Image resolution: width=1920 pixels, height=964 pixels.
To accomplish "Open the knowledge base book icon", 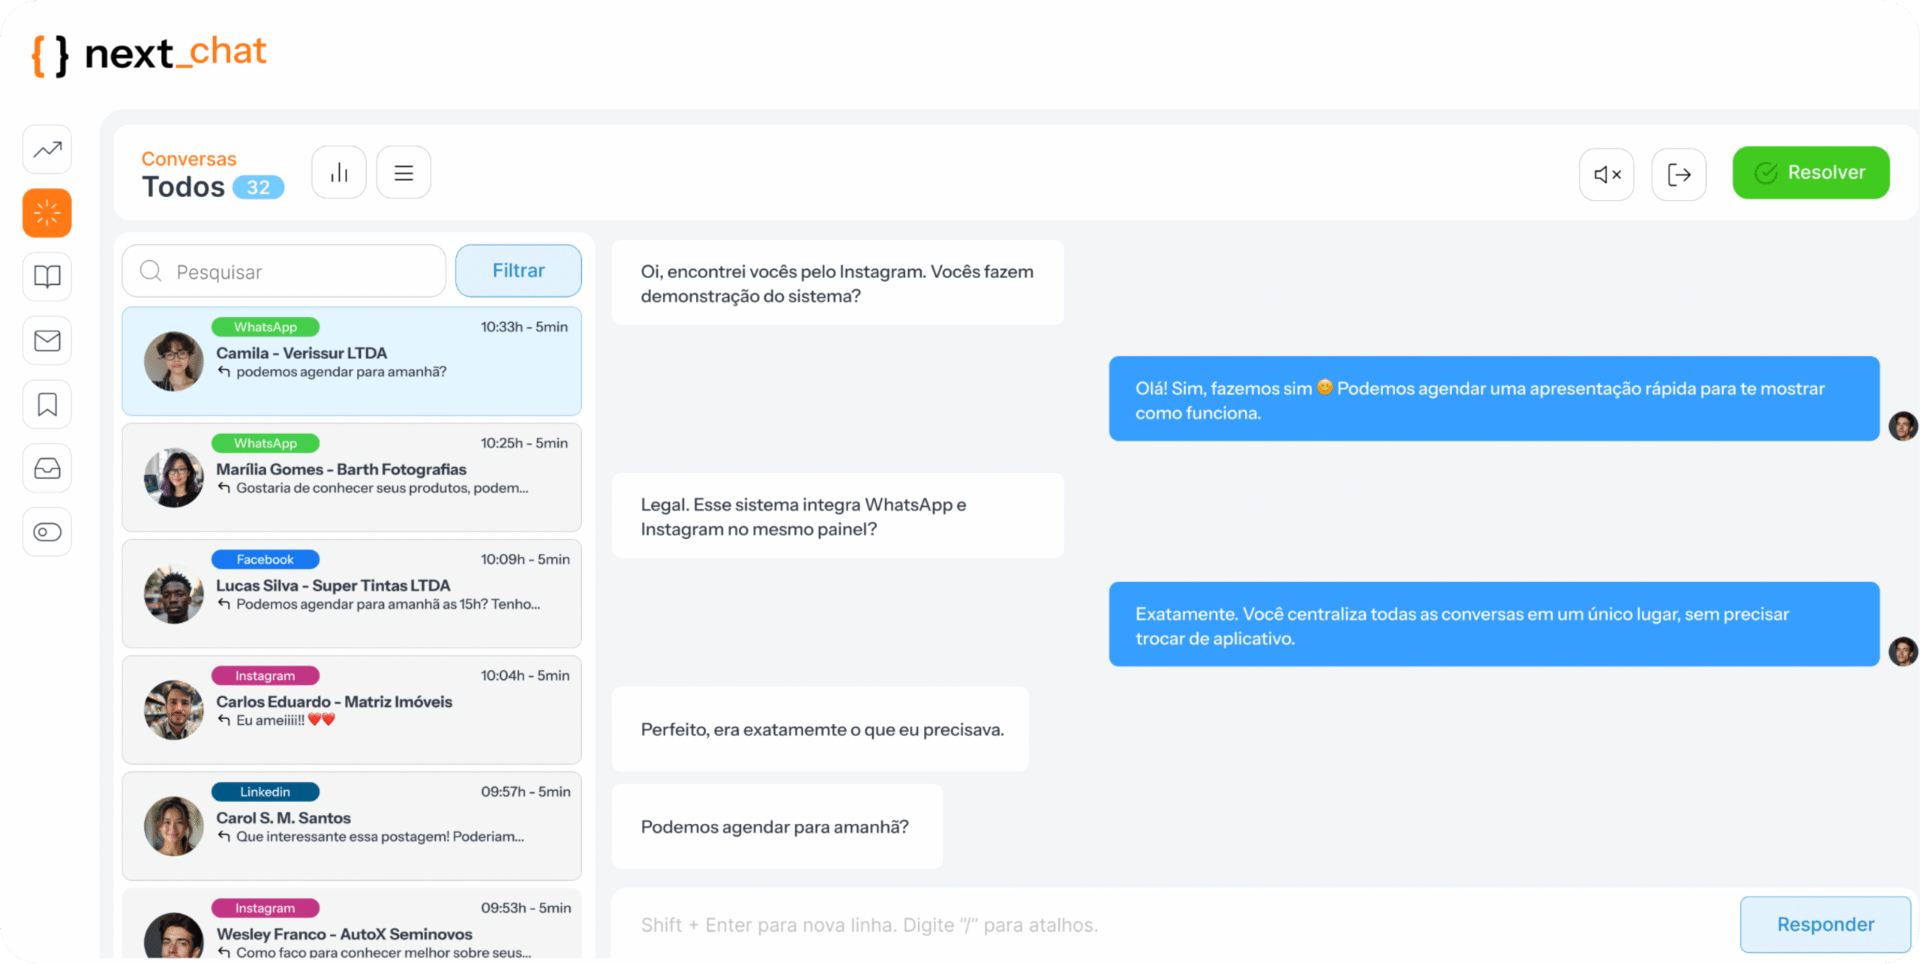I will pos(46,276).
